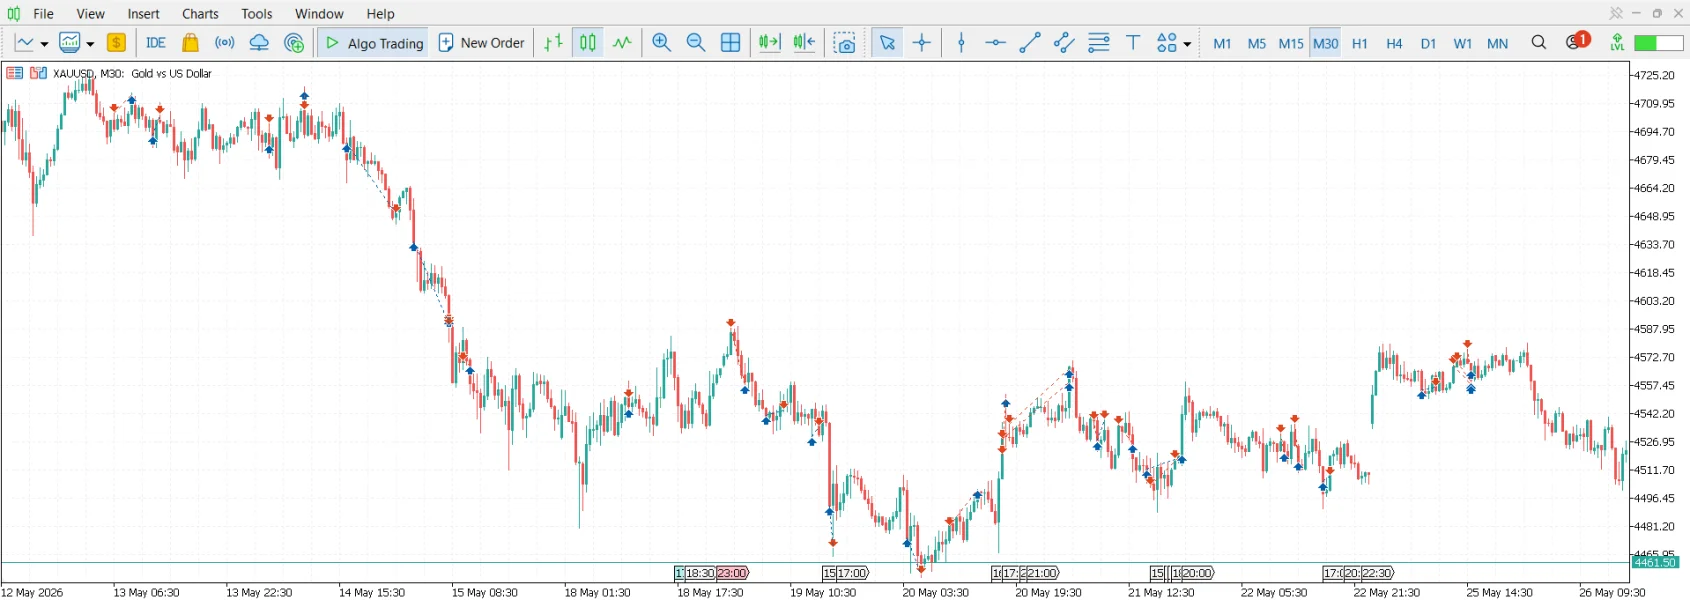Click the 4725.20 value on price scale
This screenshot has height=600, width=1690.
point(1655,76)
